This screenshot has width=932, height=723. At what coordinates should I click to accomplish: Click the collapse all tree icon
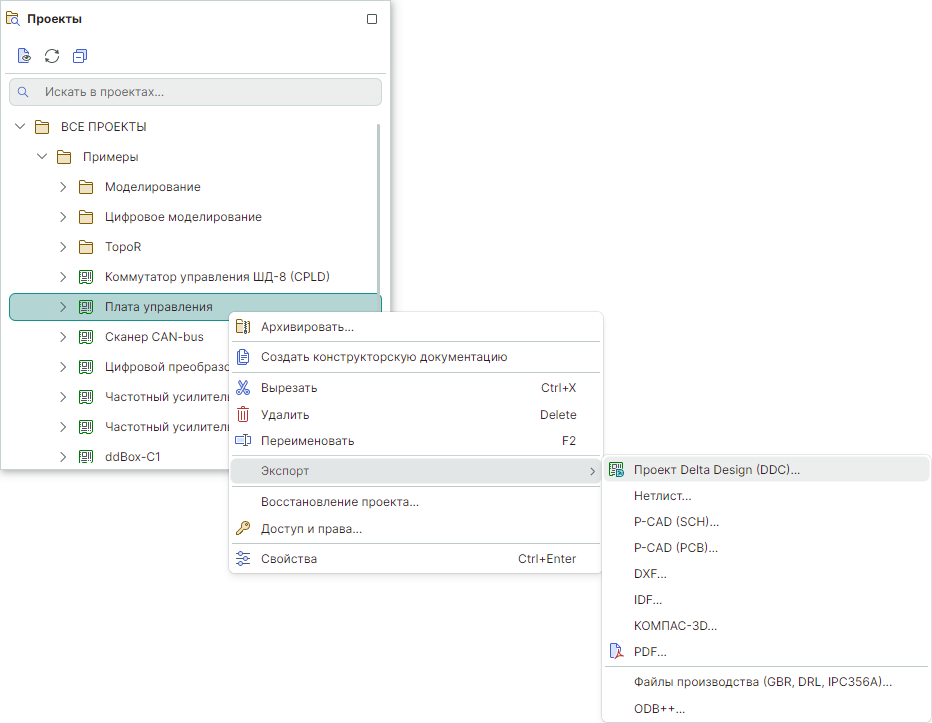coord(80,56)
